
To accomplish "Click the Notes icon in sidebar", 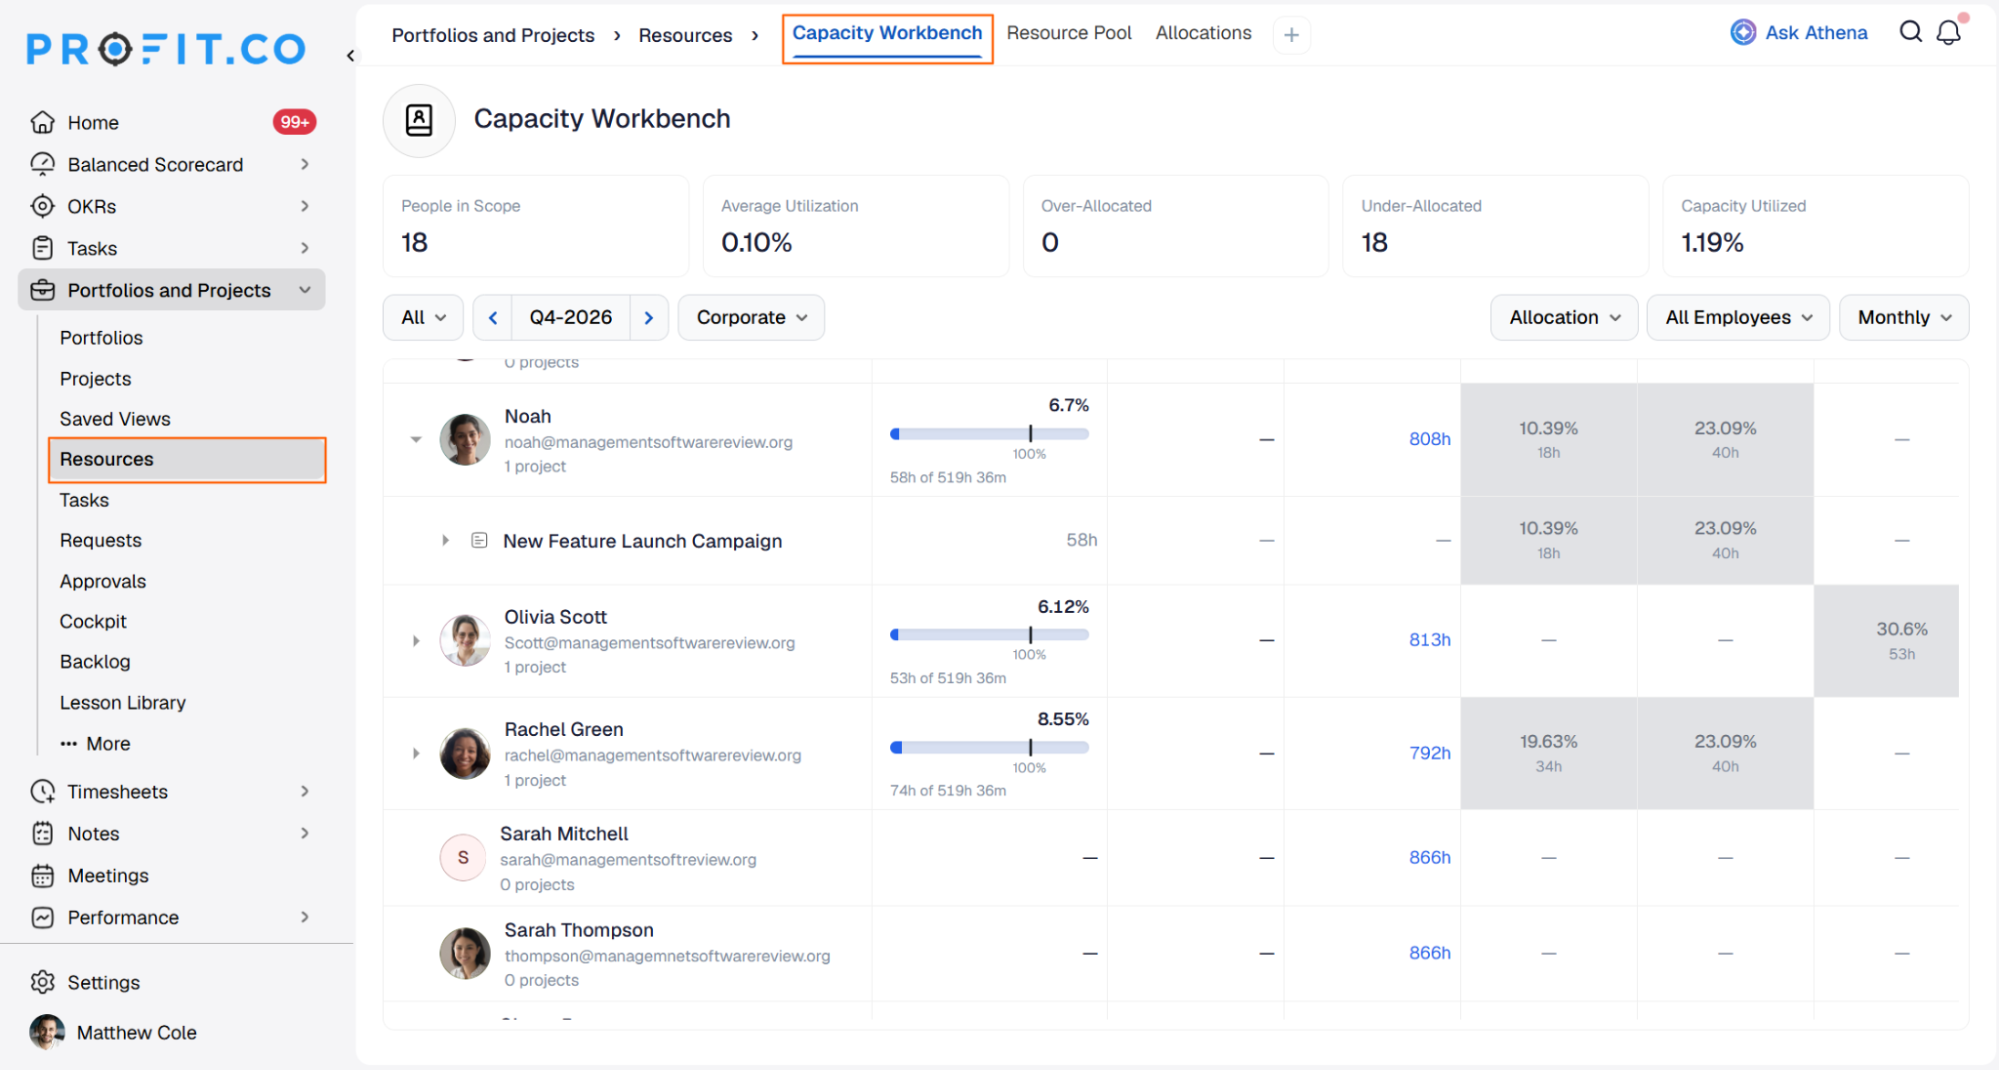I will (x=42, y=833).
